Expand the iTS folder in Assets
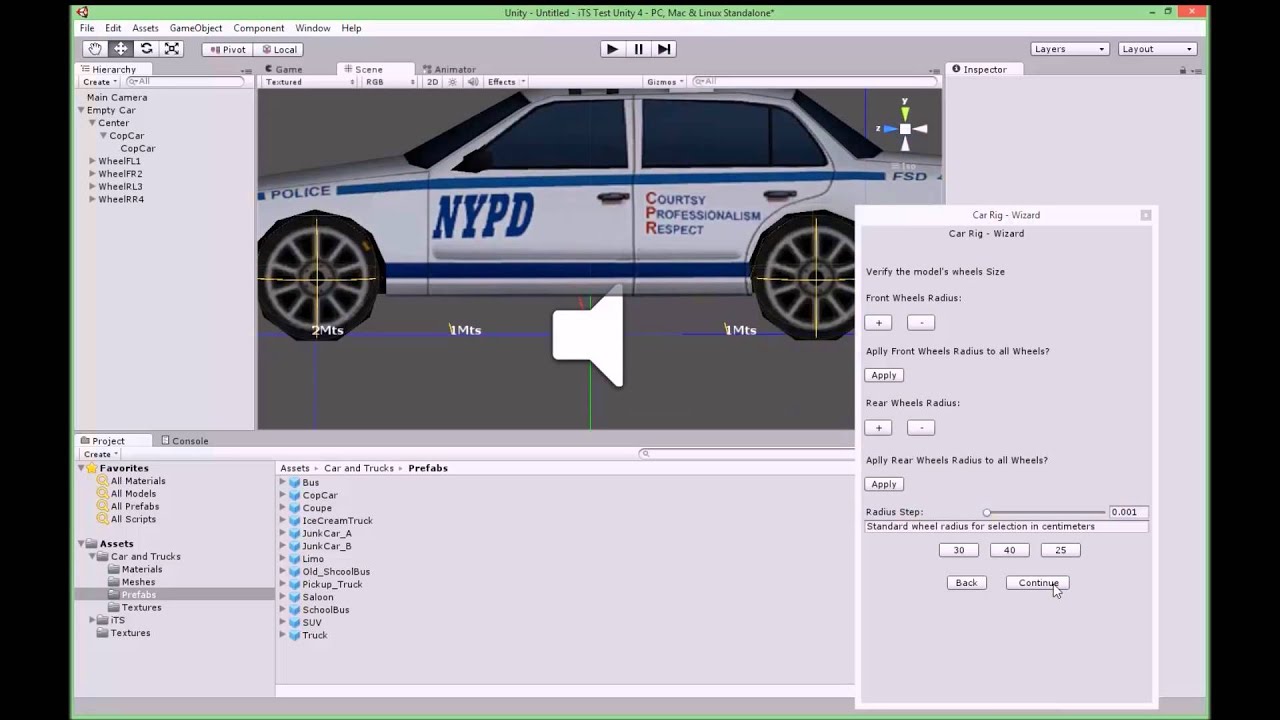Viewport: 1280px width, 720px height. click(92, 620)
